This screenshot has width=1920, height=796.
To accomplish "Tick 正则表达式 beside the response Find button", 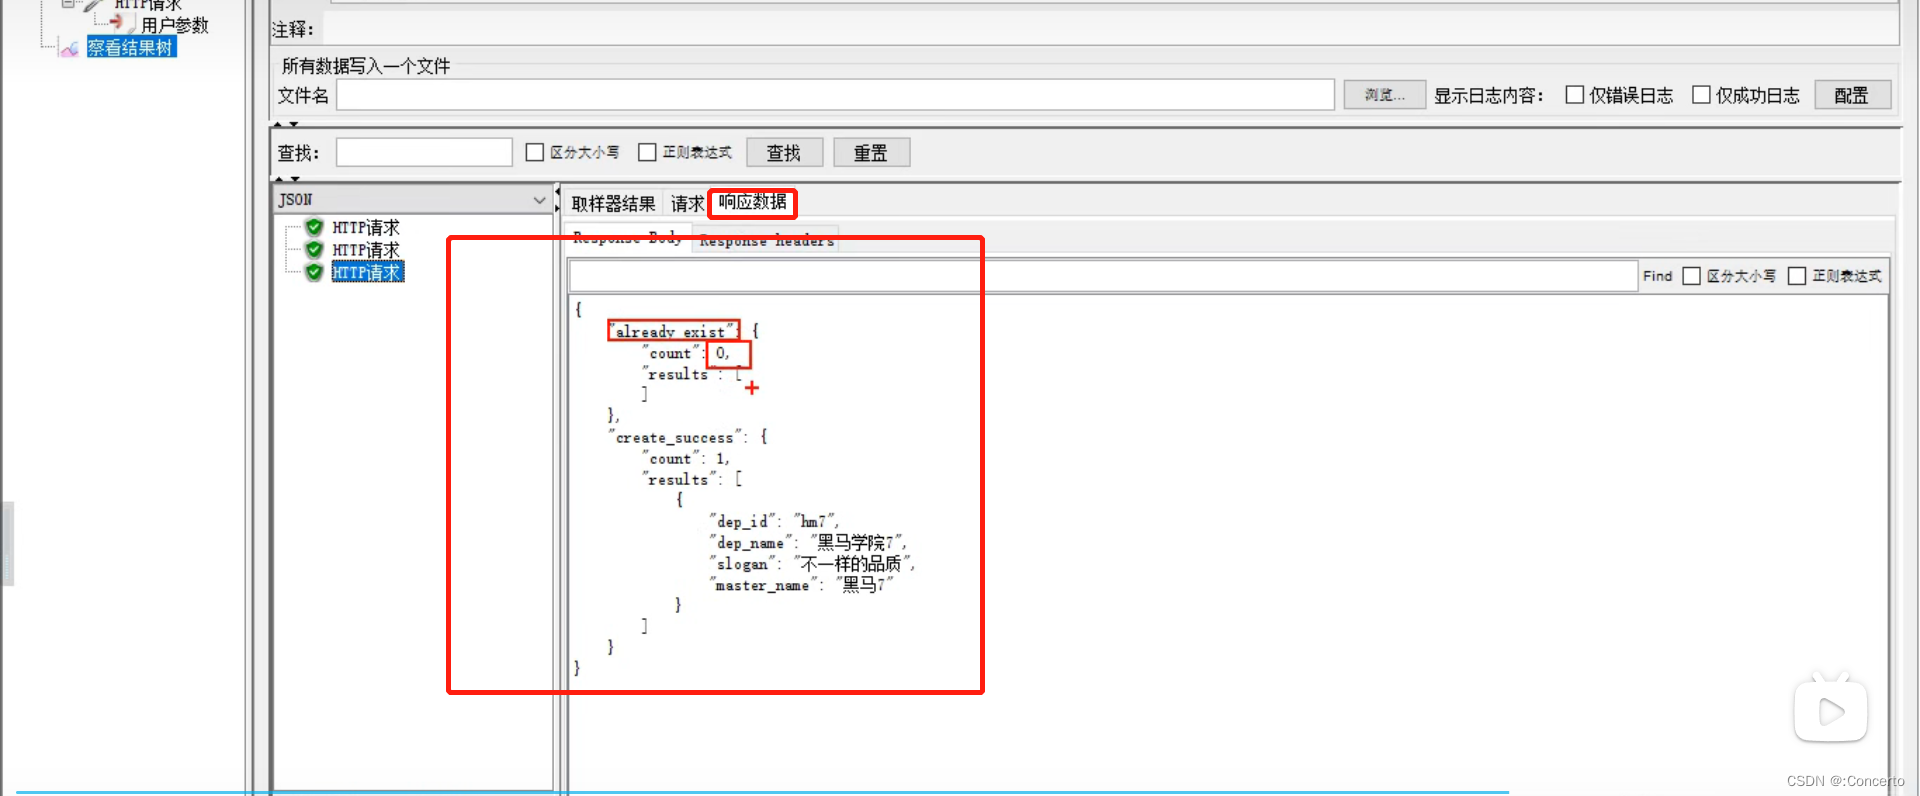I will [1797, 276].
